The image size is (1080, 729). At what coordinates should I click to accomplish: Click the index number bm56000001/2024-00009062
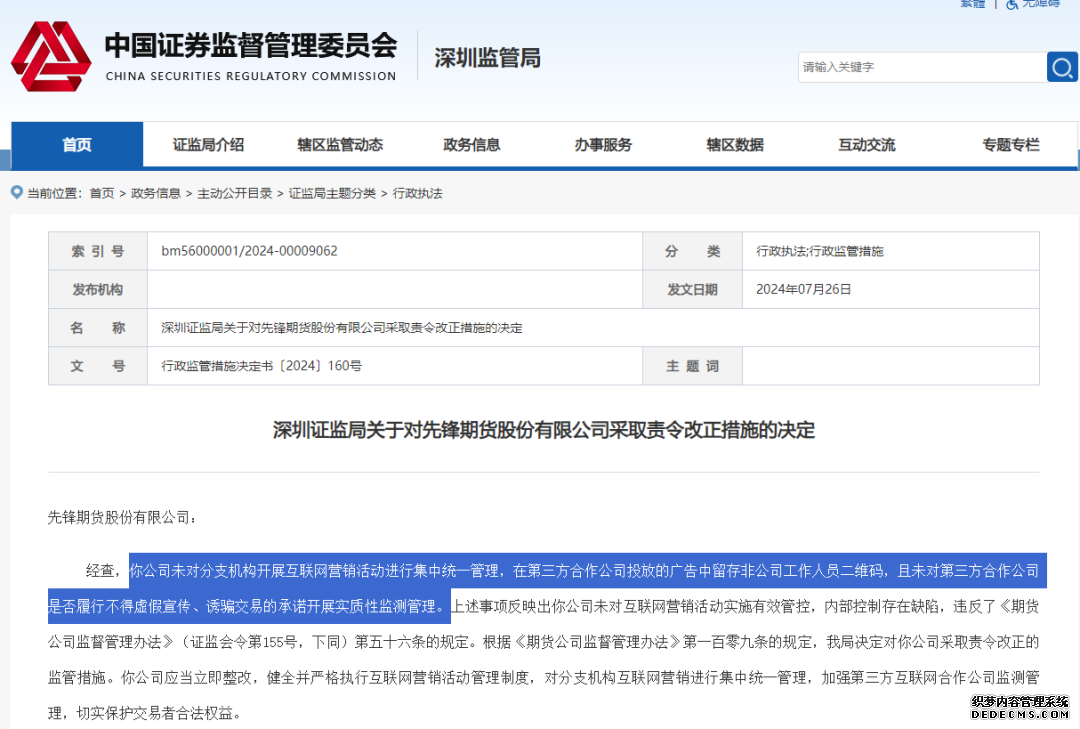(x=249, y=251)
